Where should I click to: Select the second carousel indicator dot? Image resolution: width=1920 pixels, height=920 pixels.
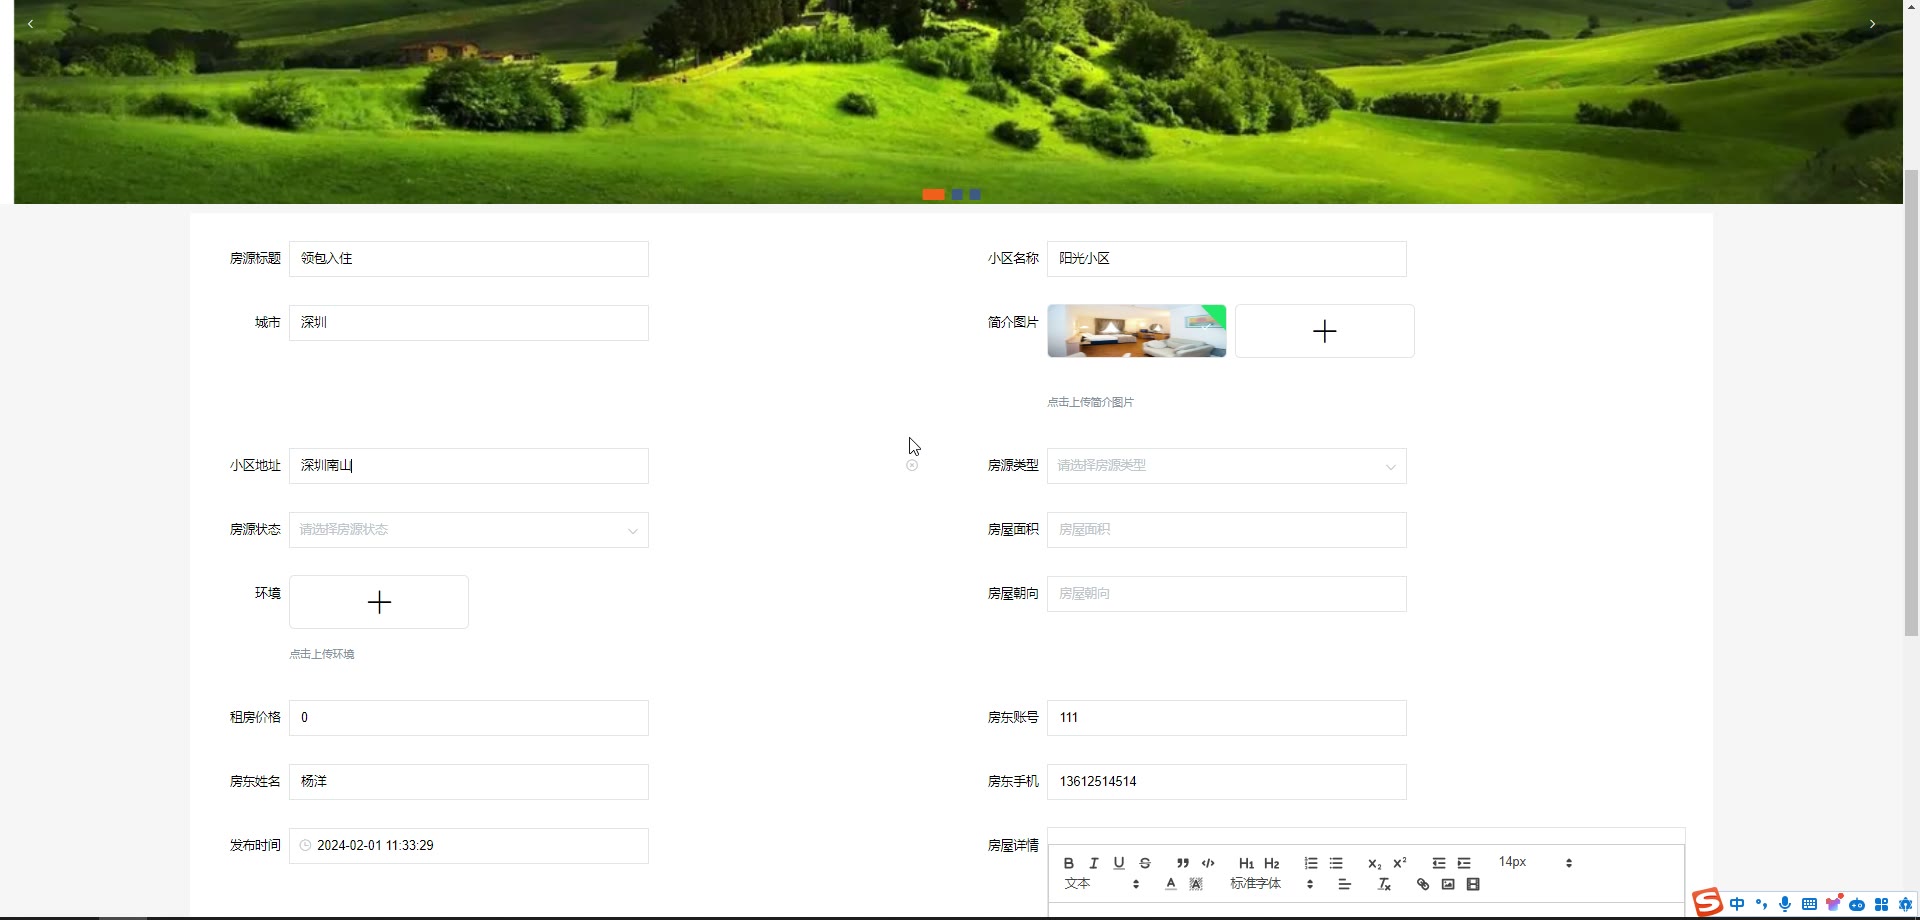pos(957,194)
